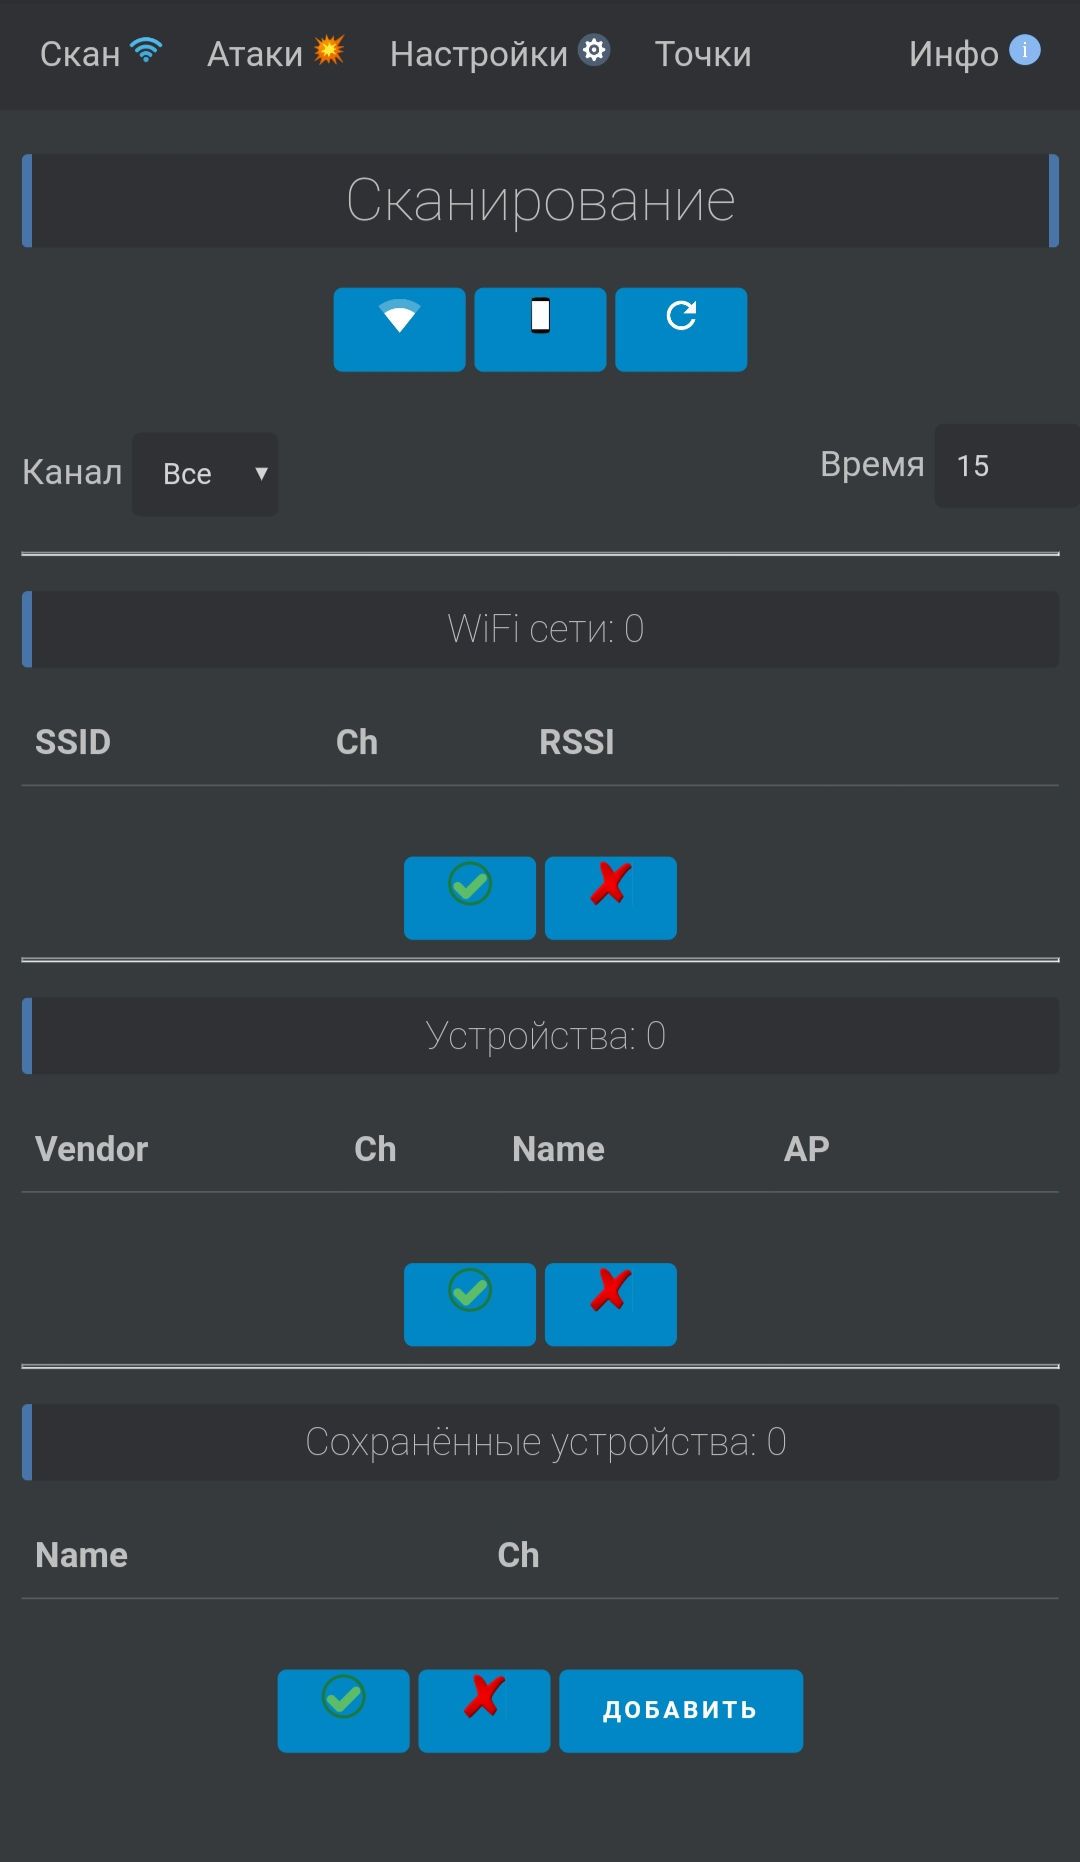1080x1862 pixels.
Task: Deselect all WiFi networks red cross
Action: 610,897
